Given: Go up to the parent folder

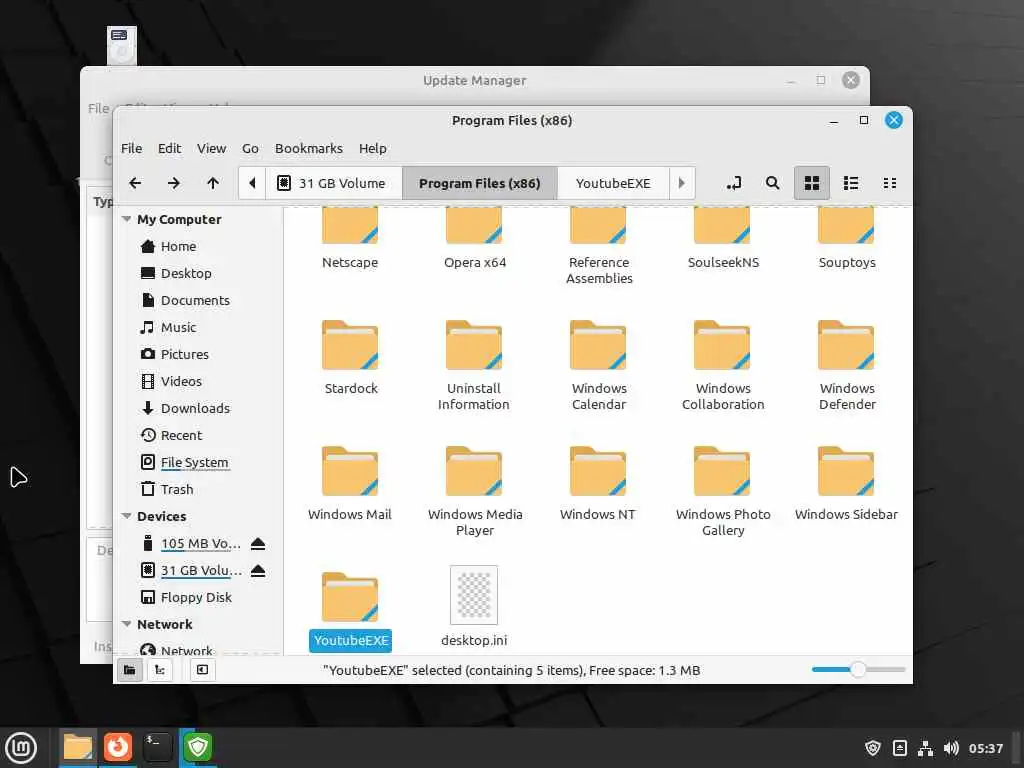Looking at the screenshot, I should 213,183.
